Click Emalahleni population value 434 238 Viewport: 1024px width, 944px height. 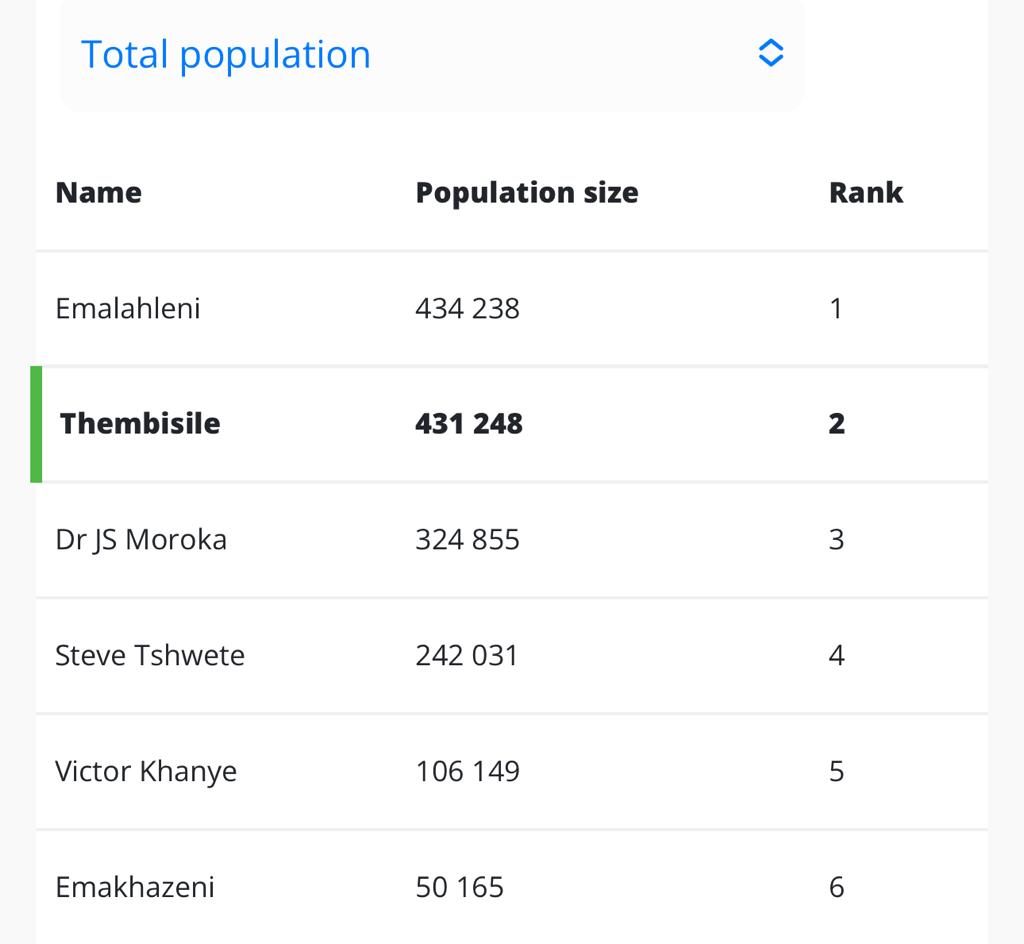tap(467, 308)
